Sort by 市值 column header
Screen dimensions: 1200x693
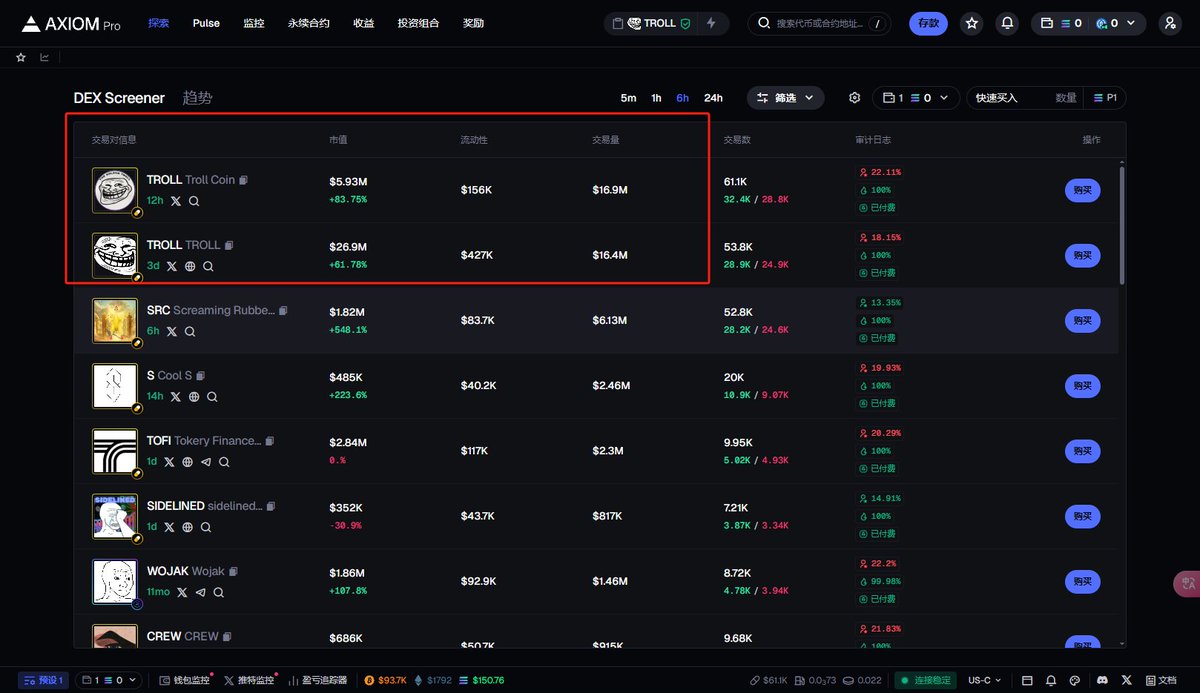pyautogui.click(x=338, y=140)
